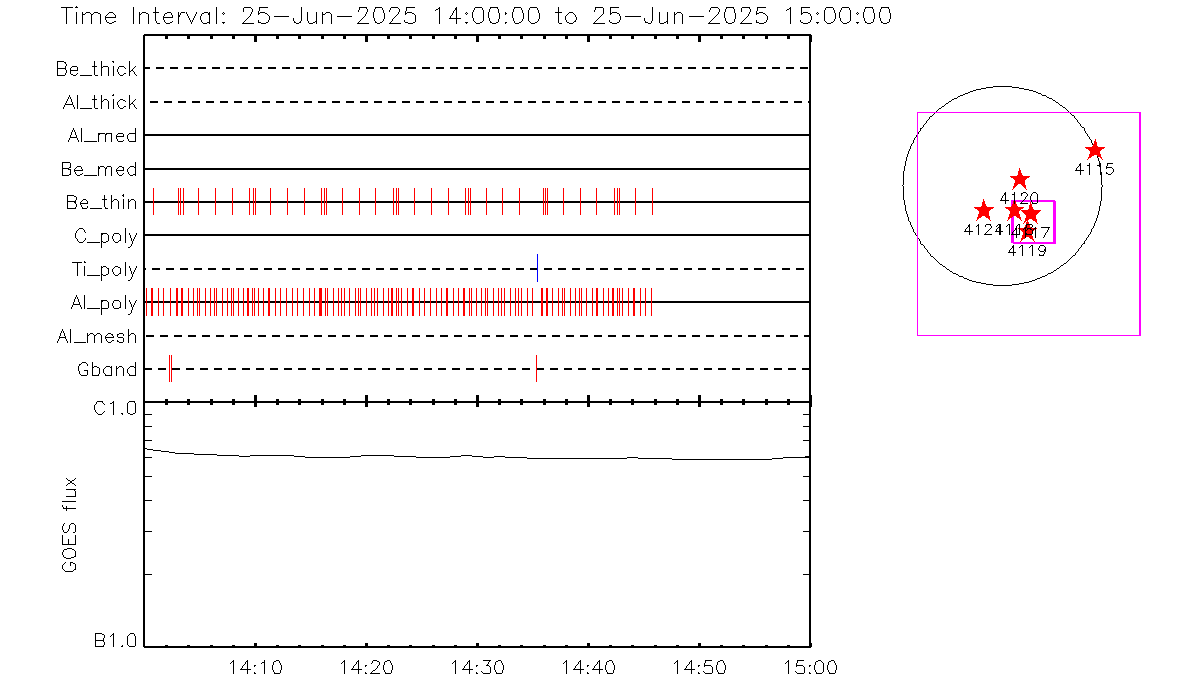Screen dimensions: 1200x700
Task: Click the Al_poly filter row label
Action: coord(103,303)
